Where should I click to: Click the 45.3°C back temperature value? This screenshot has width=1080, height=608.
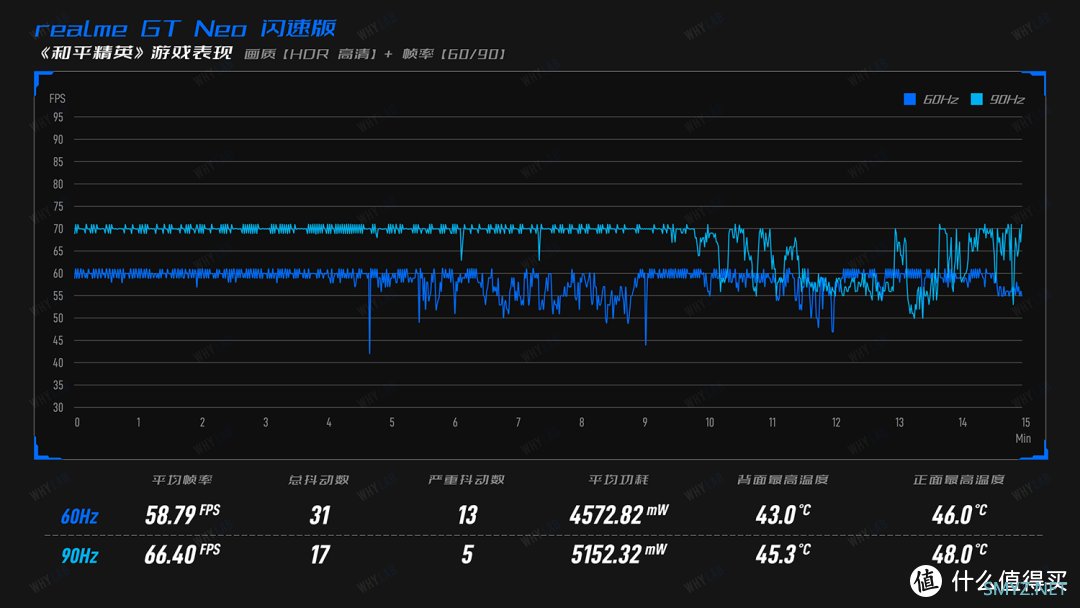[x=783, y=554]
